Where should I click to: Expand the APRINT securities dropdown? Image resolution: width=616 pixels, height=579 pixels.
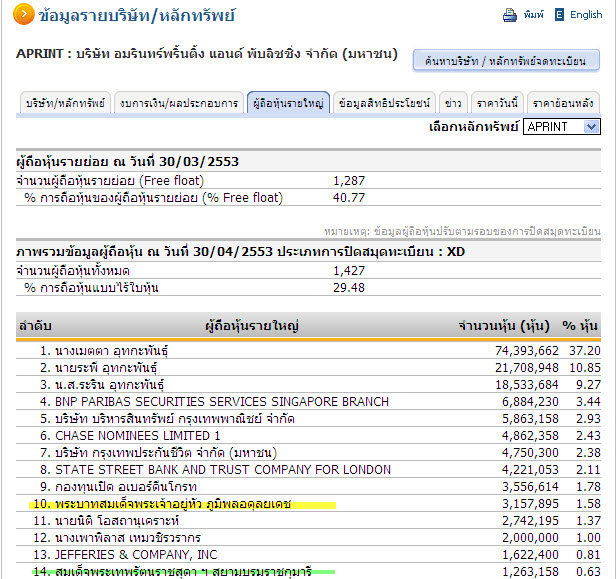pos(562,127)
